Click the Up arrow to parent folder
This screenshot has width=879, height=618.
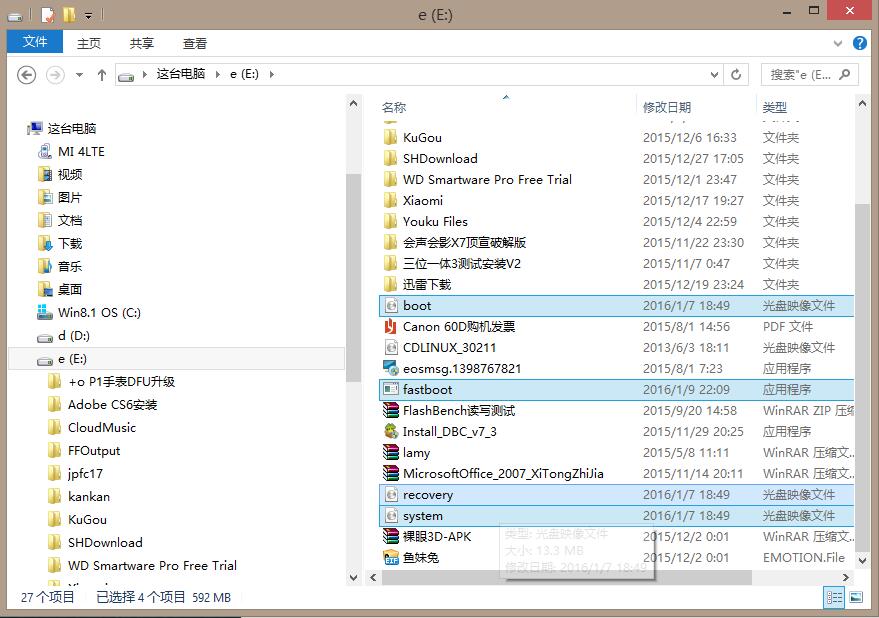[x=101, y=75]
